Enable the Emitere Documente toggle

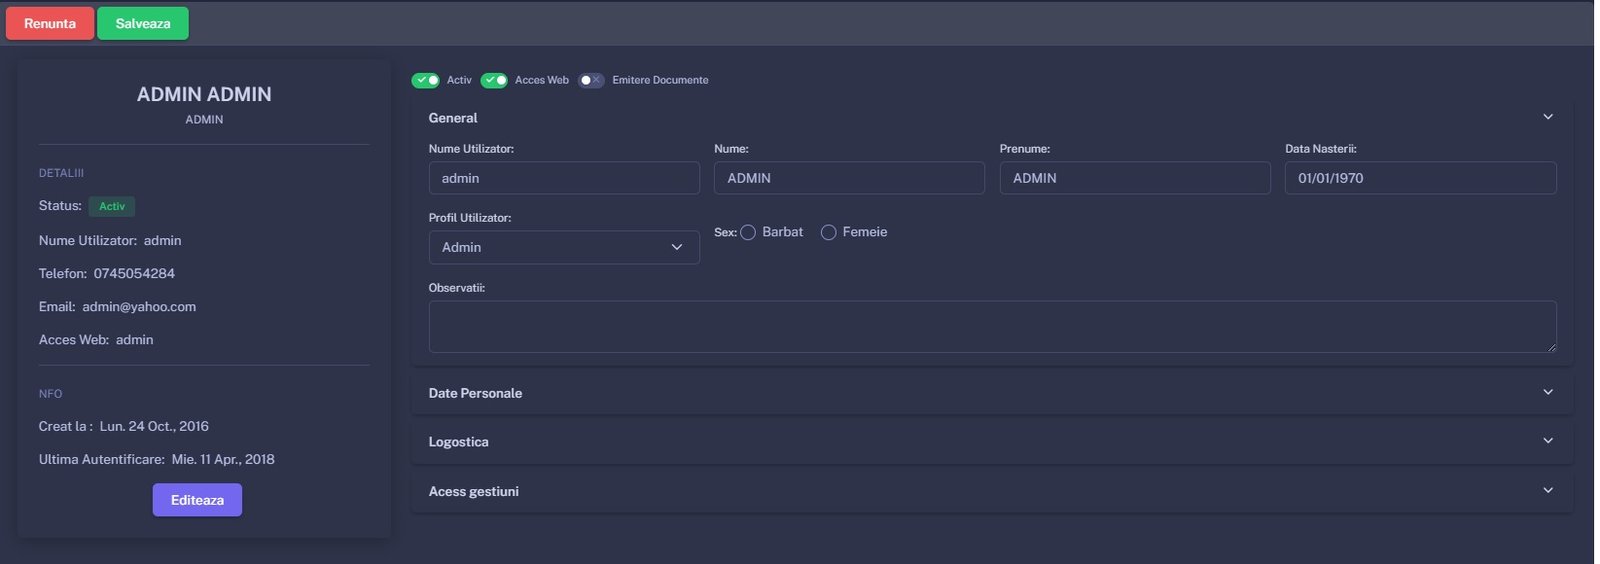tap(591, 80)
